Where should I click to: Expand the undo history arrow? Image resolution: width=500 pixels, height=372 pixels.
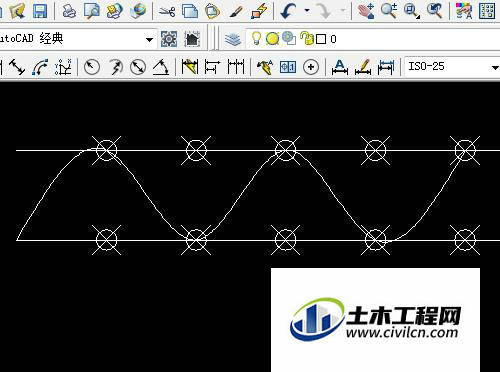[x=307, y=10]
